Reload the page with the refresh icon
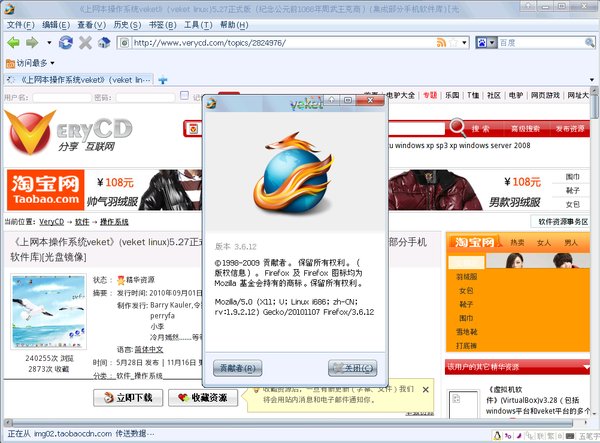This screenshot has height=443, width=600. coord(66,42)
